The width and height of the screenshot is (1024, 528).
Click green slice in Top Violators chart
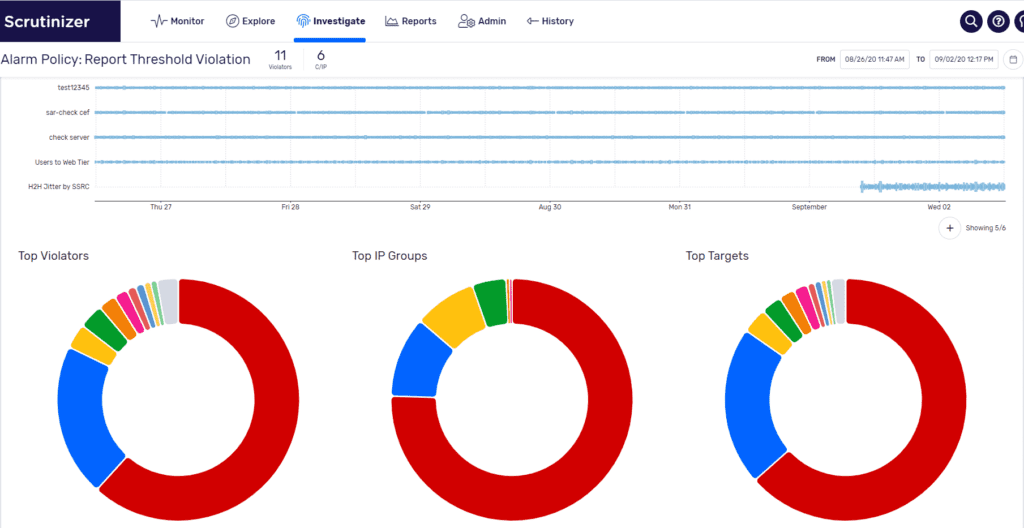click(x=105, y=330)
